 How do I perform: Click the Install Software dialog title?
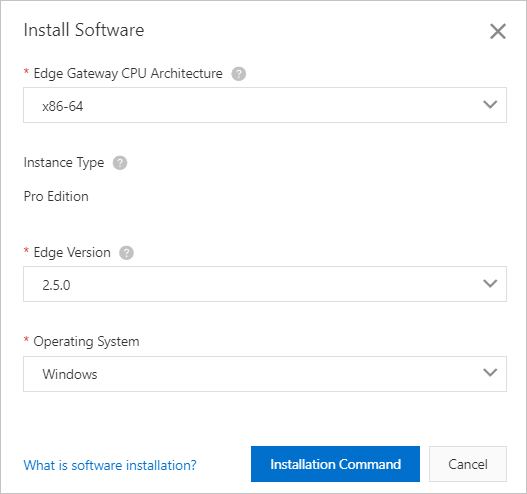[84, 30]
